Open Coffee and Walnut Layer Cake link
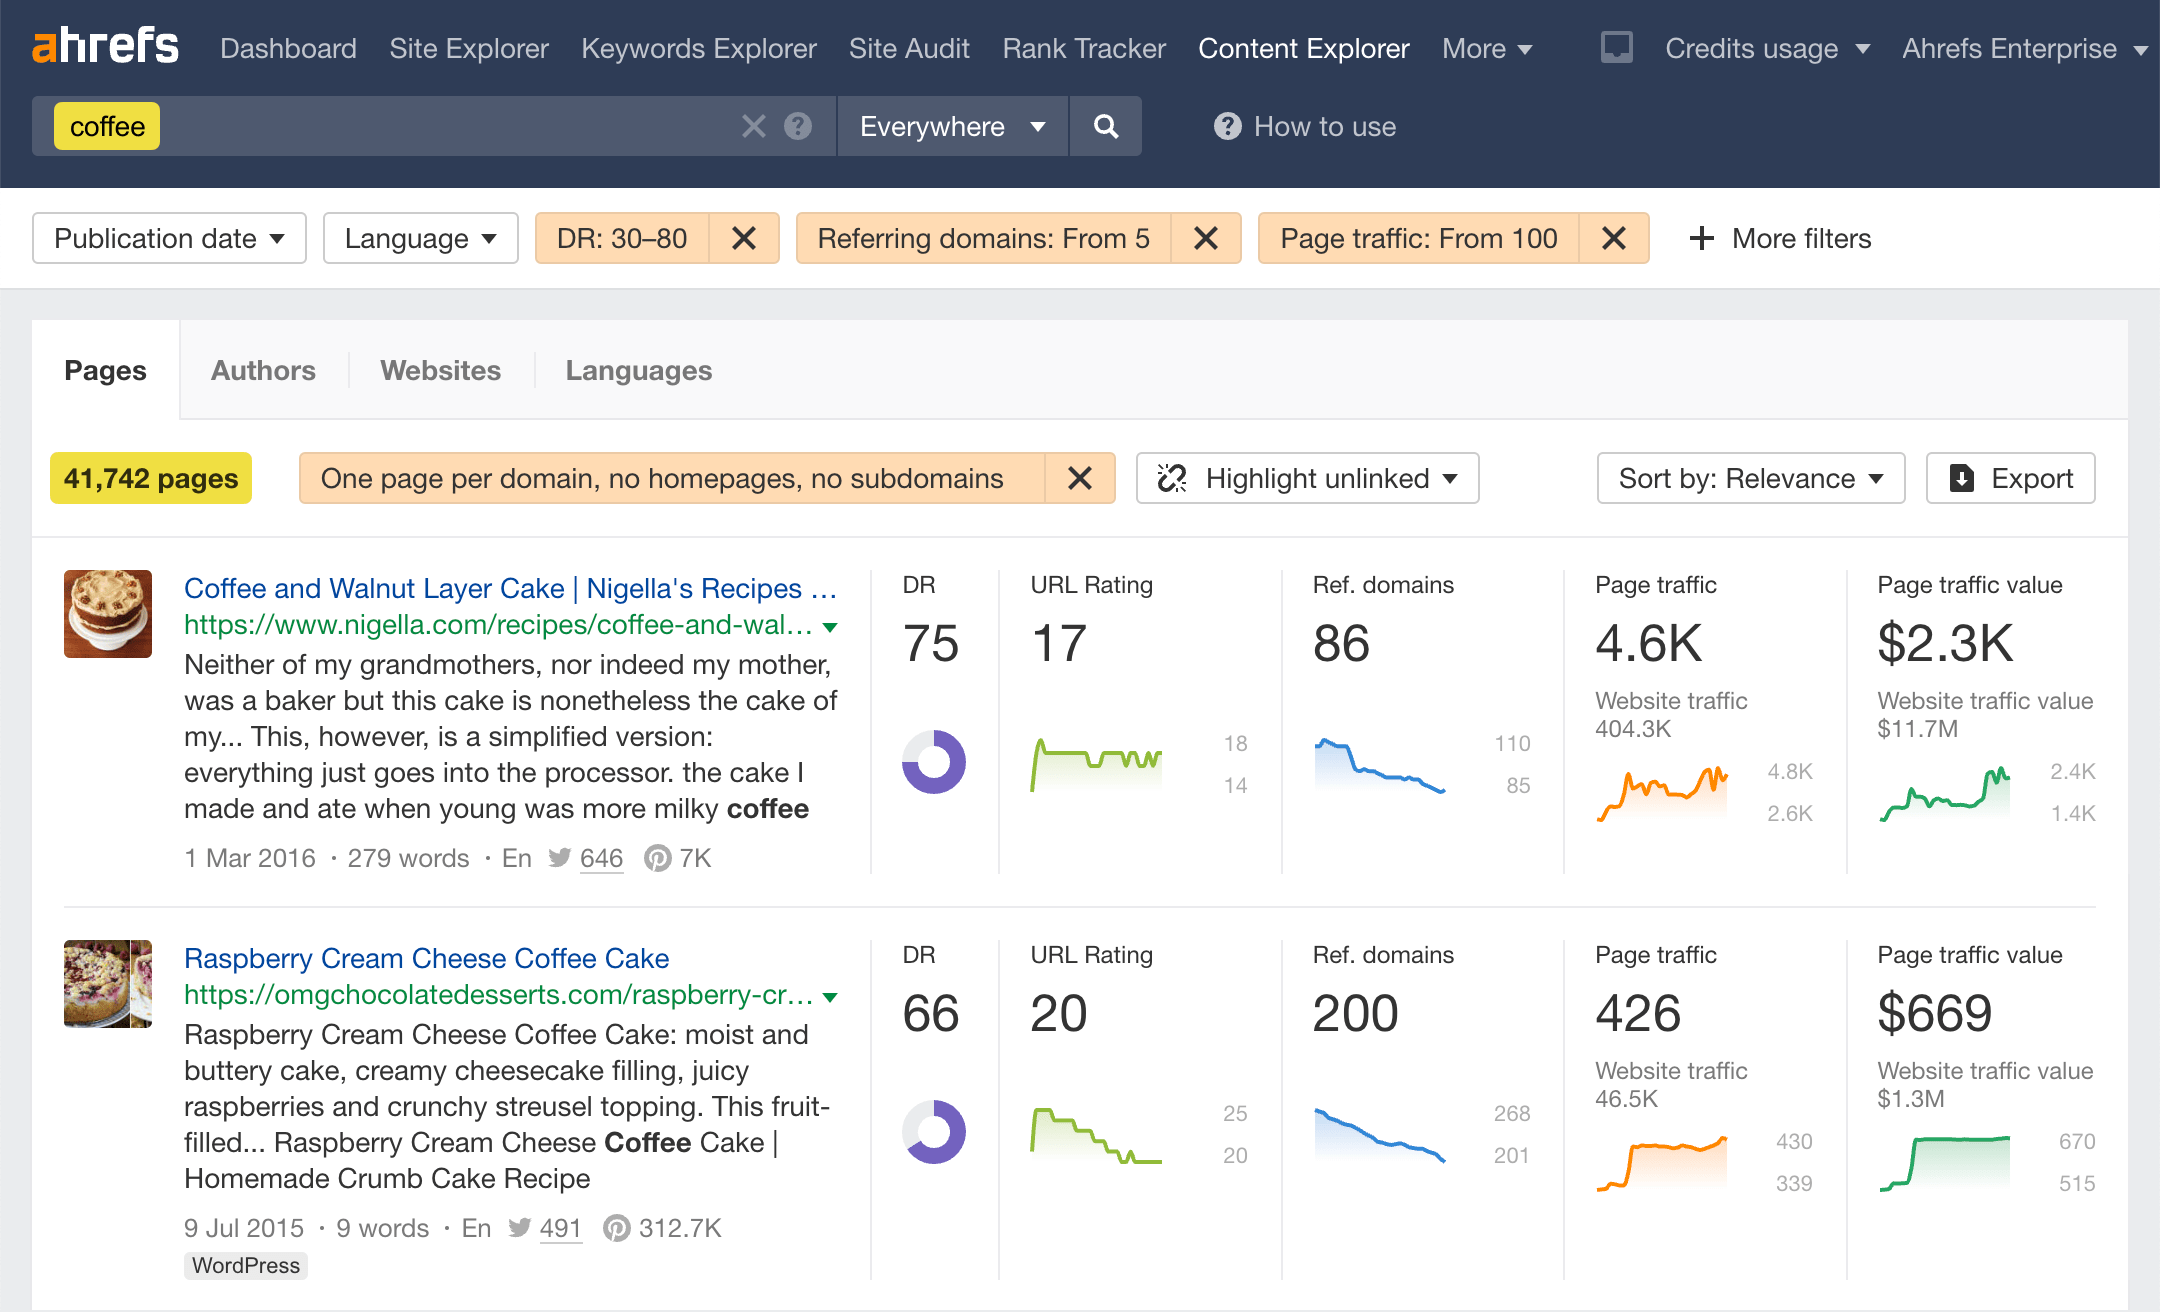The image size is (2160, 1312). click(x=511, y=588)
